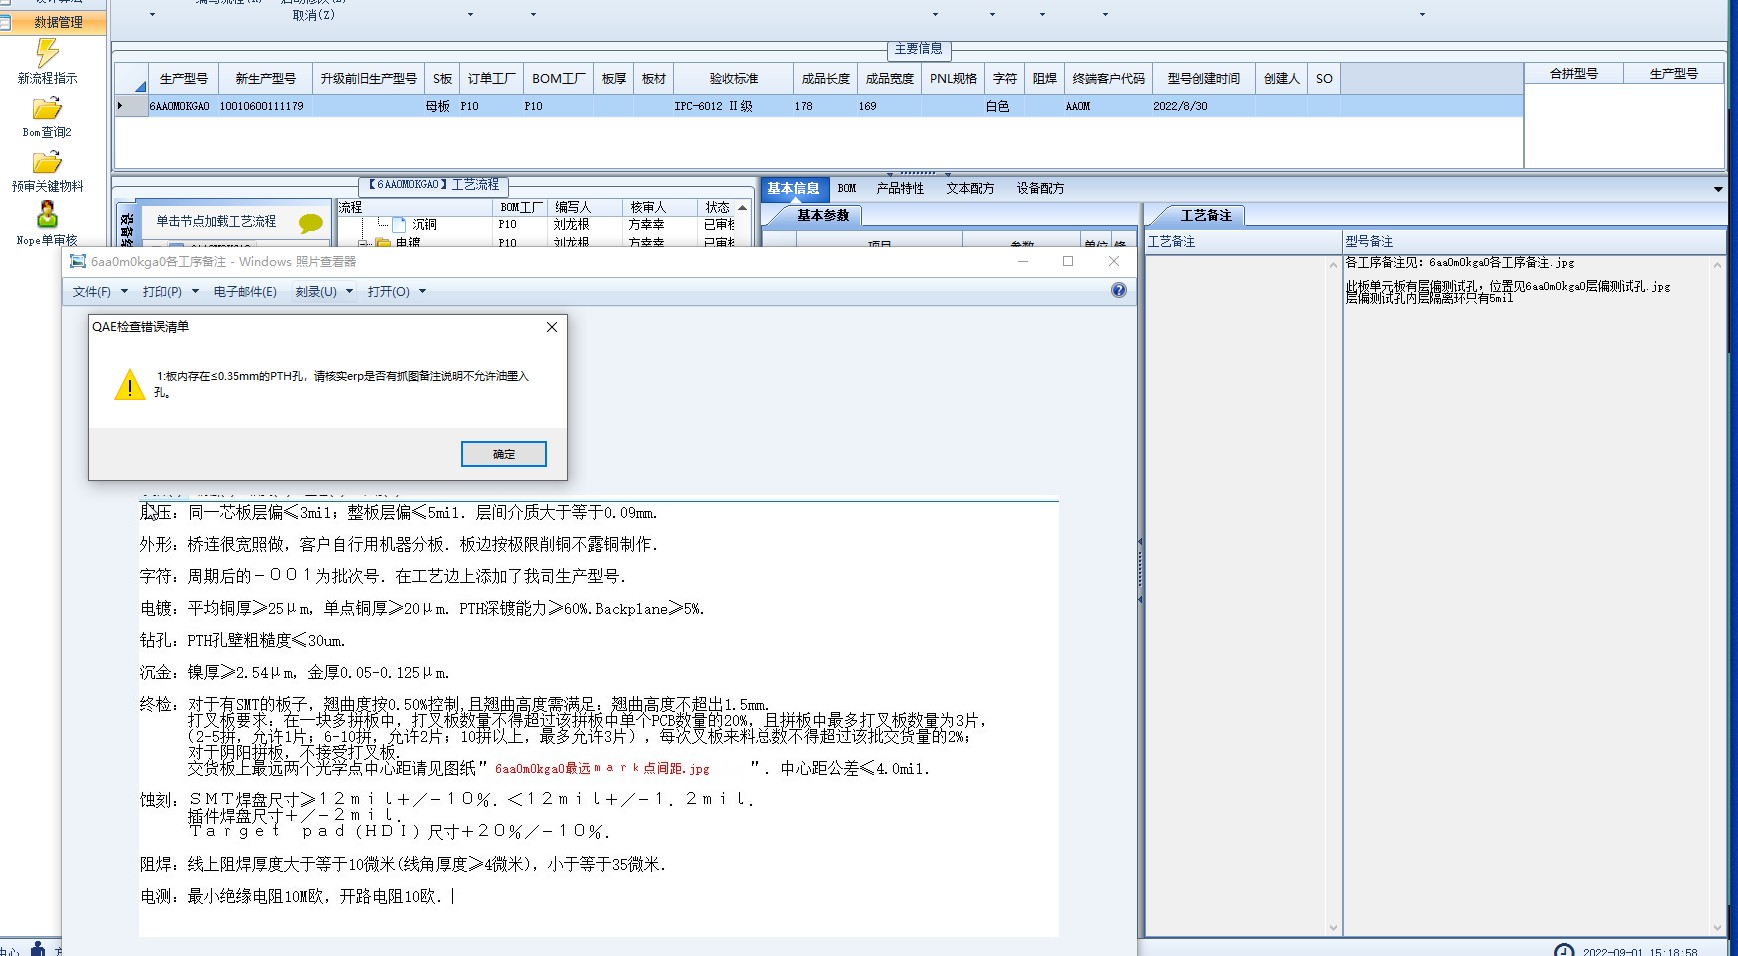Screen dimensions: 1738x956
Task: Click the yellow warning icon in the dialog
Action: coord(129,385)
